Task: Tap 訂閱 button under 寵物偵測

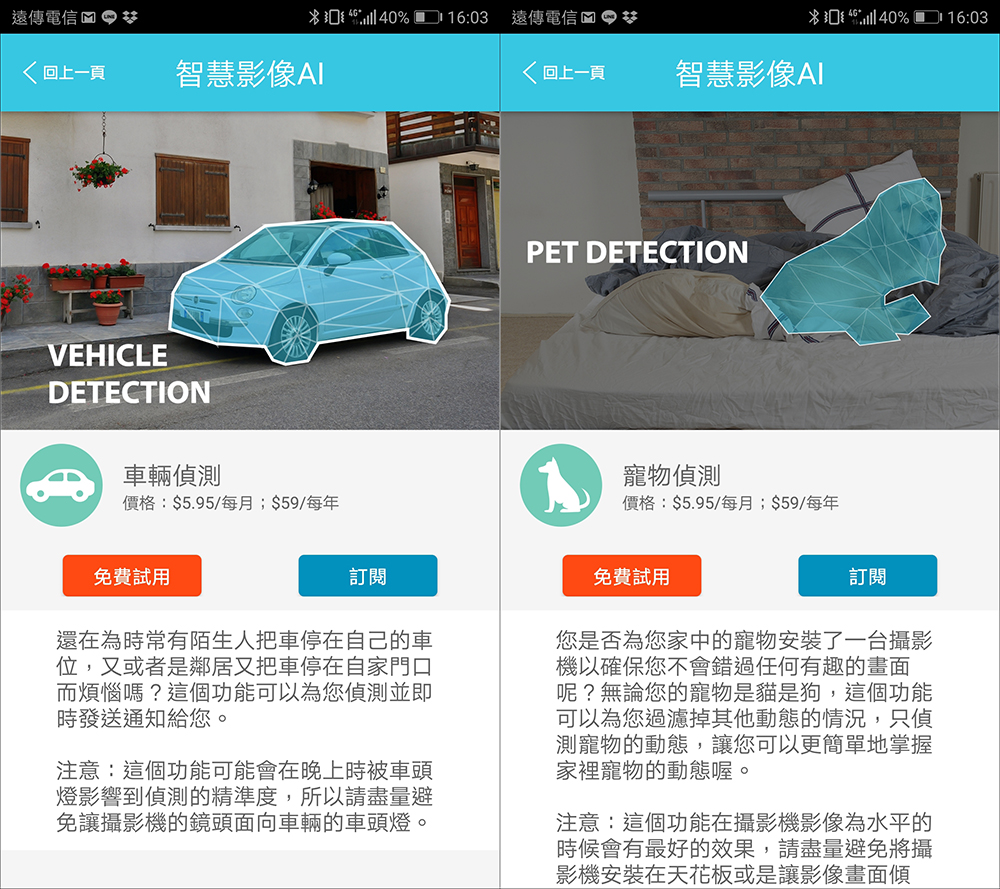Action: point(868,576)
